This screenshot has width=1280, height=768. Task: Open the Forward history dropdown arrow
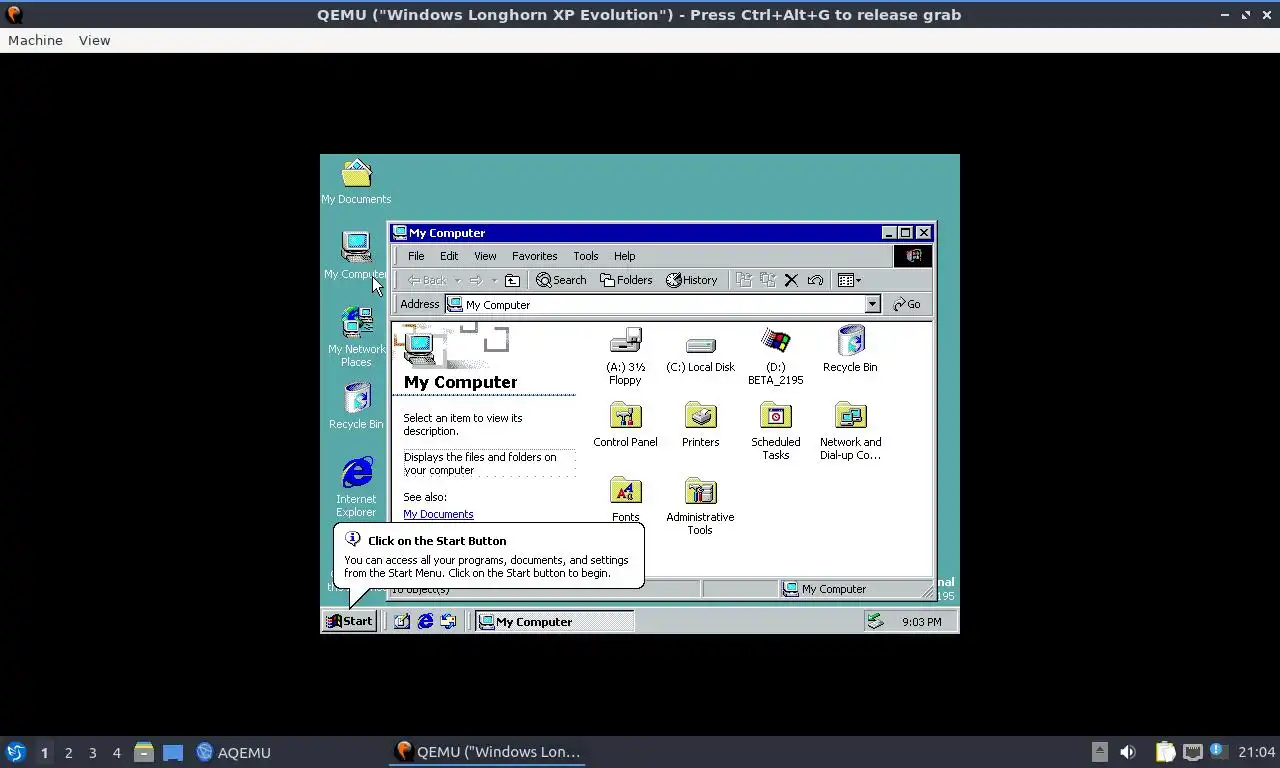pos(493,280)
